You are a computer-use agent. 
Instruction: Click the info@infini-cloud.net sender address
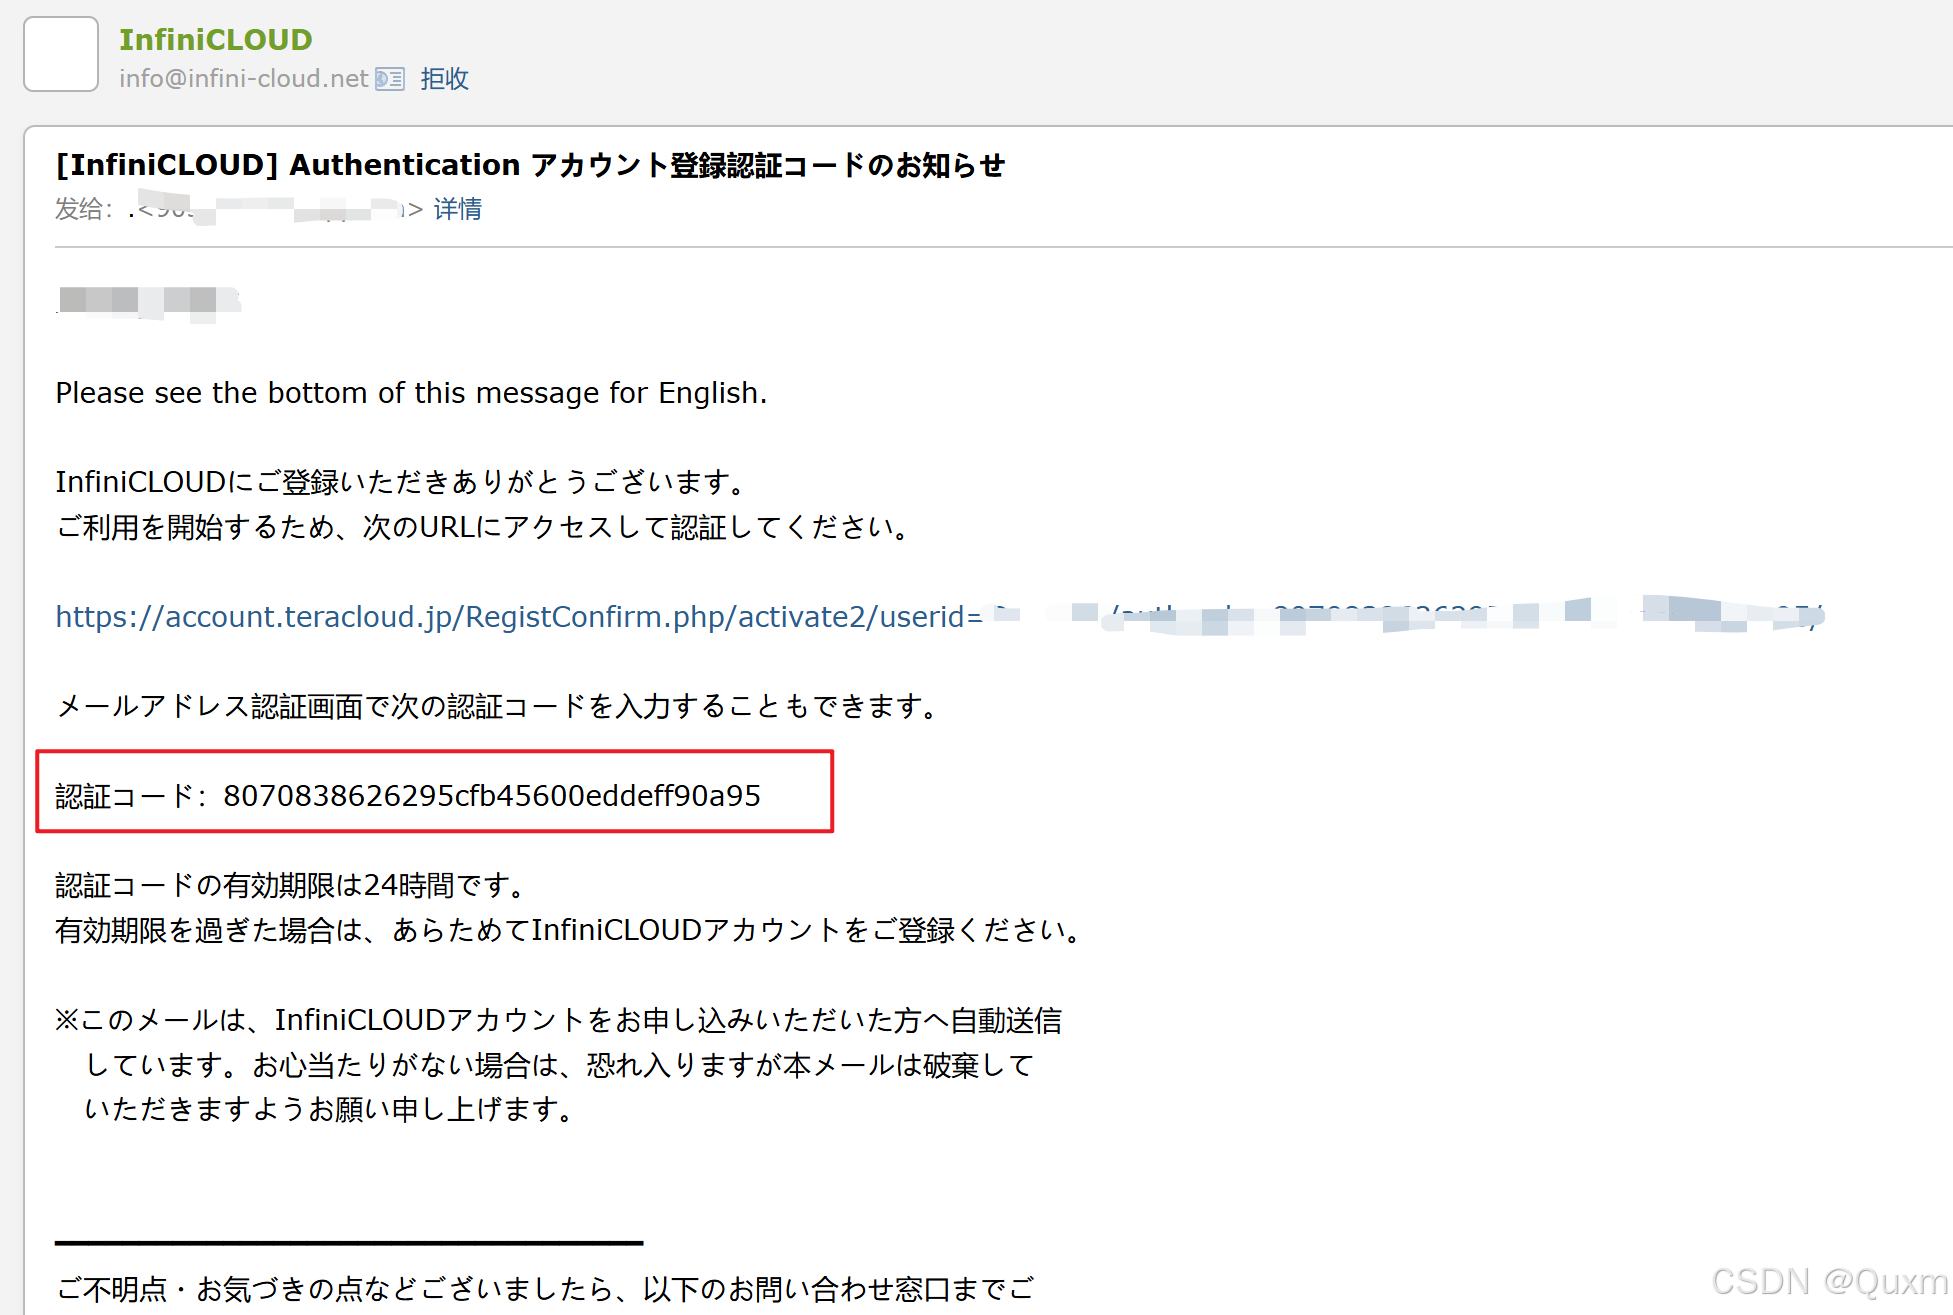(243, 79)
